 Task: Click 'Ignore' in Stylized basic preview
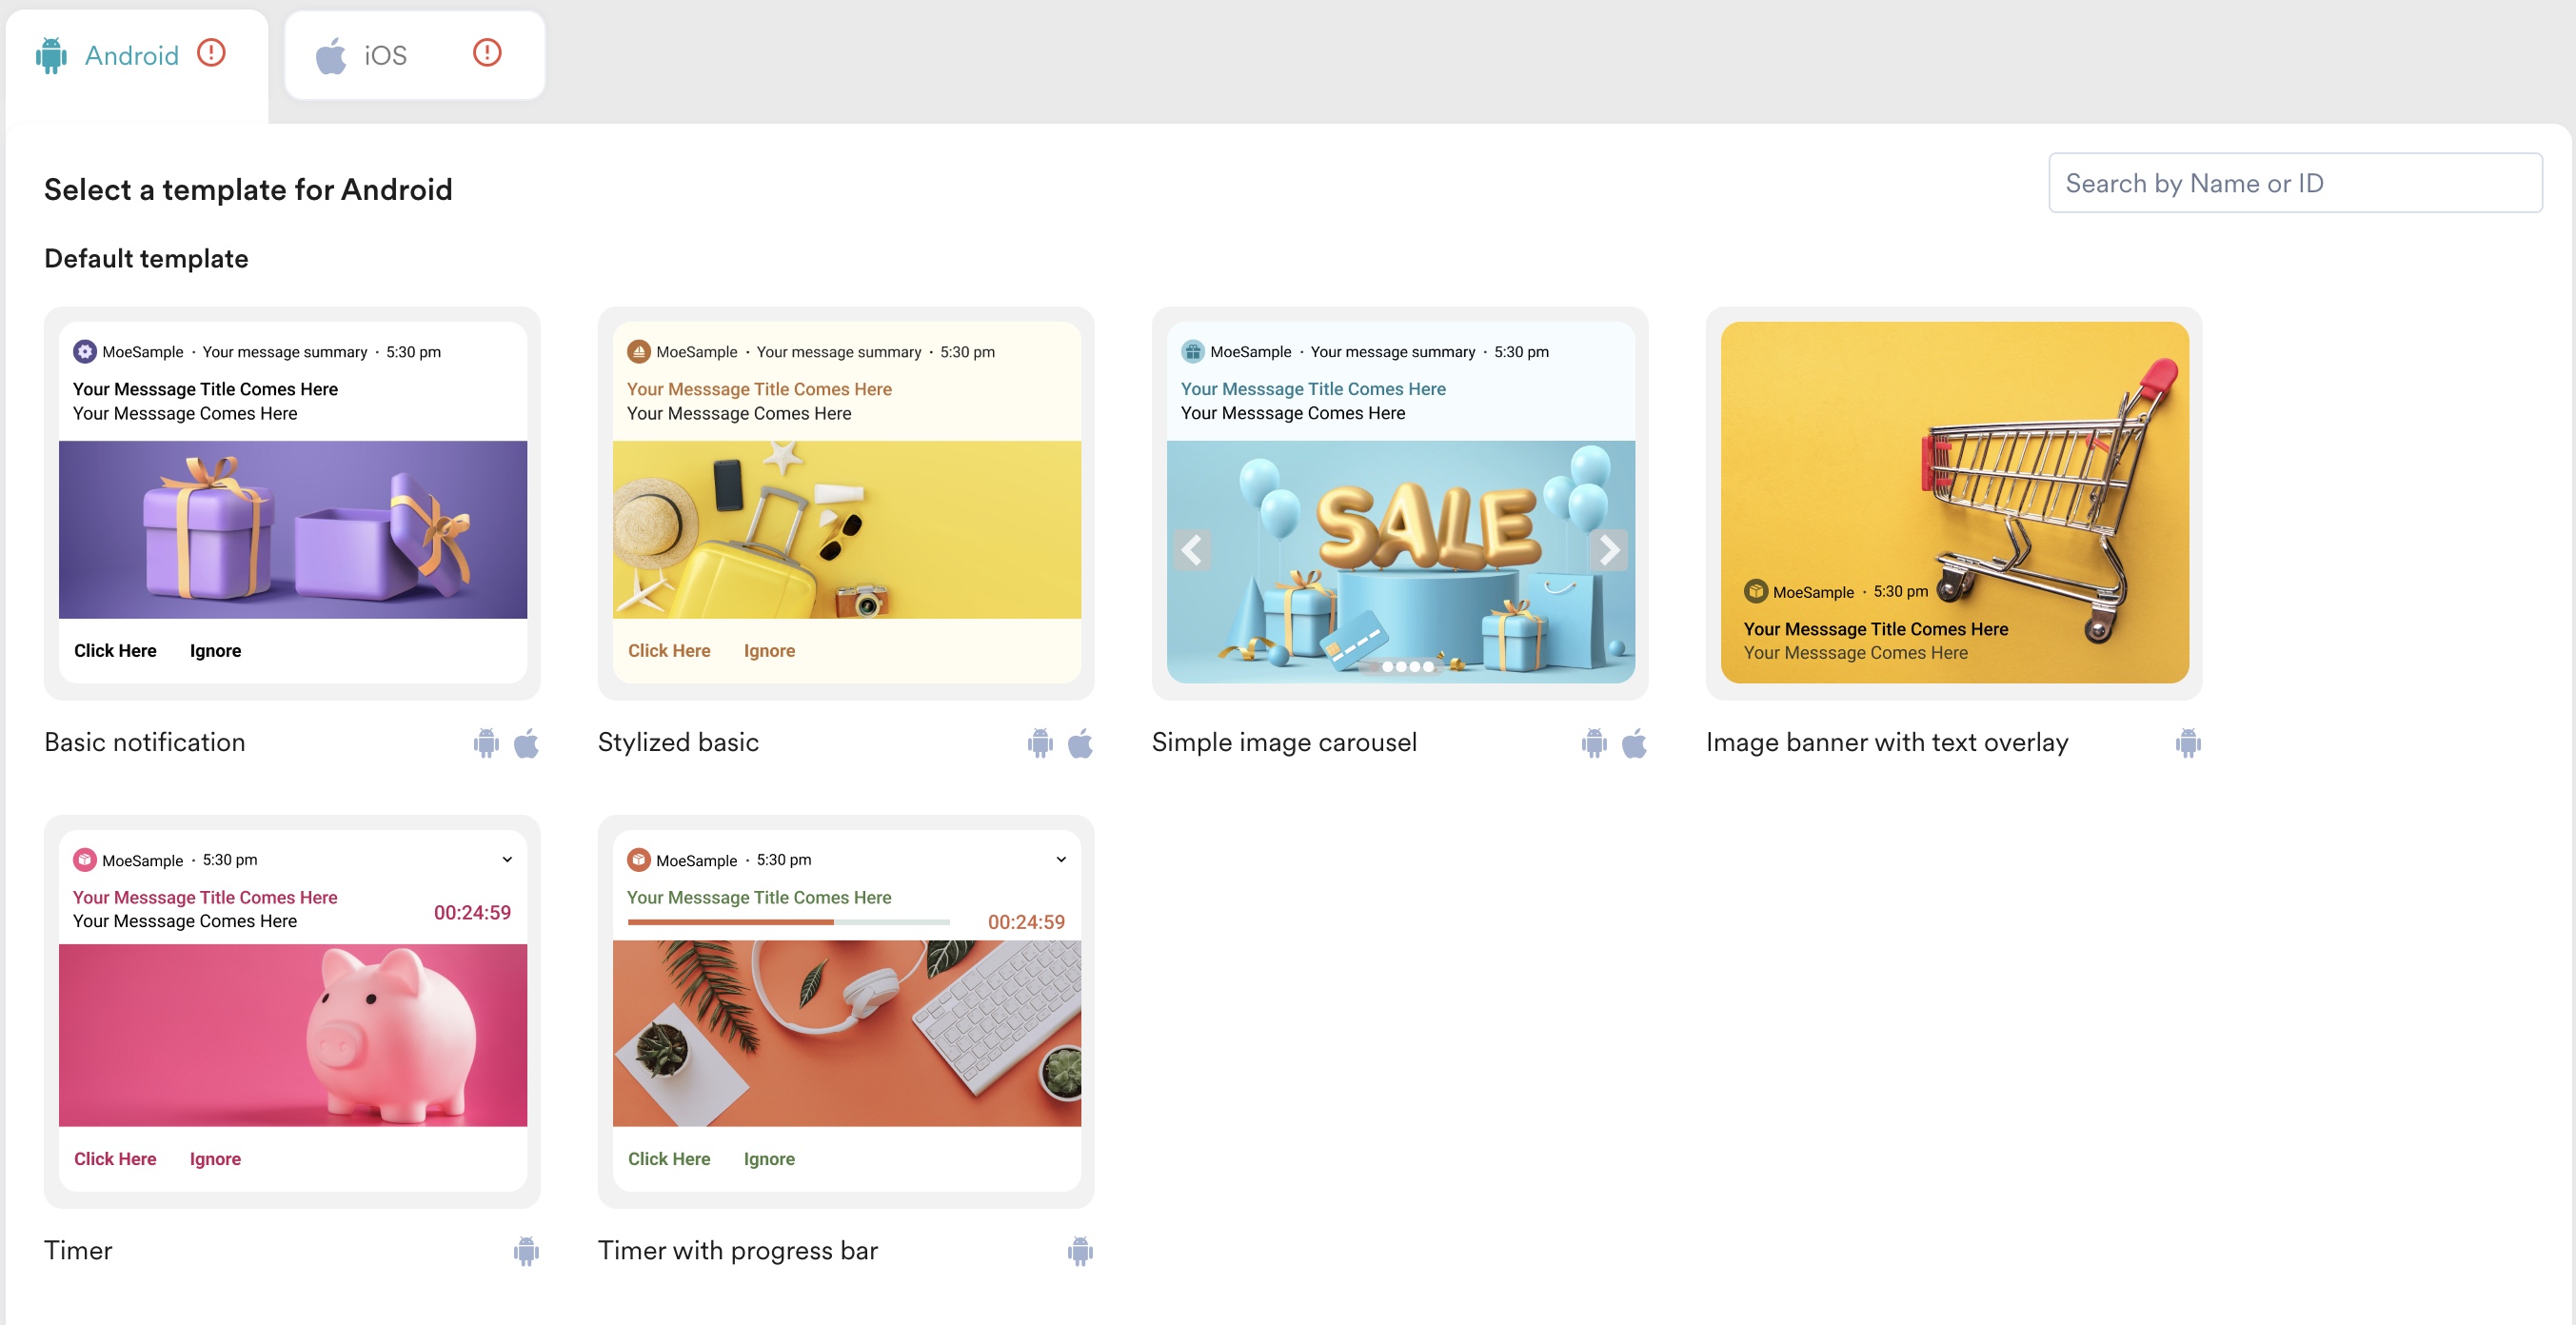(769, 651)
